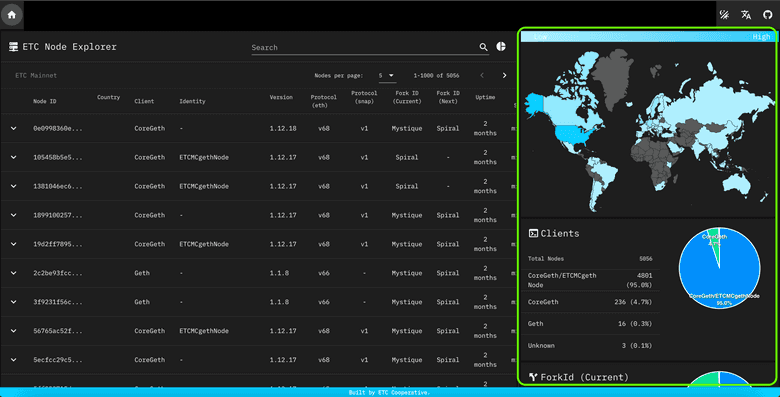Expand the 0e0998360e node row

click(x=13, y=128)
